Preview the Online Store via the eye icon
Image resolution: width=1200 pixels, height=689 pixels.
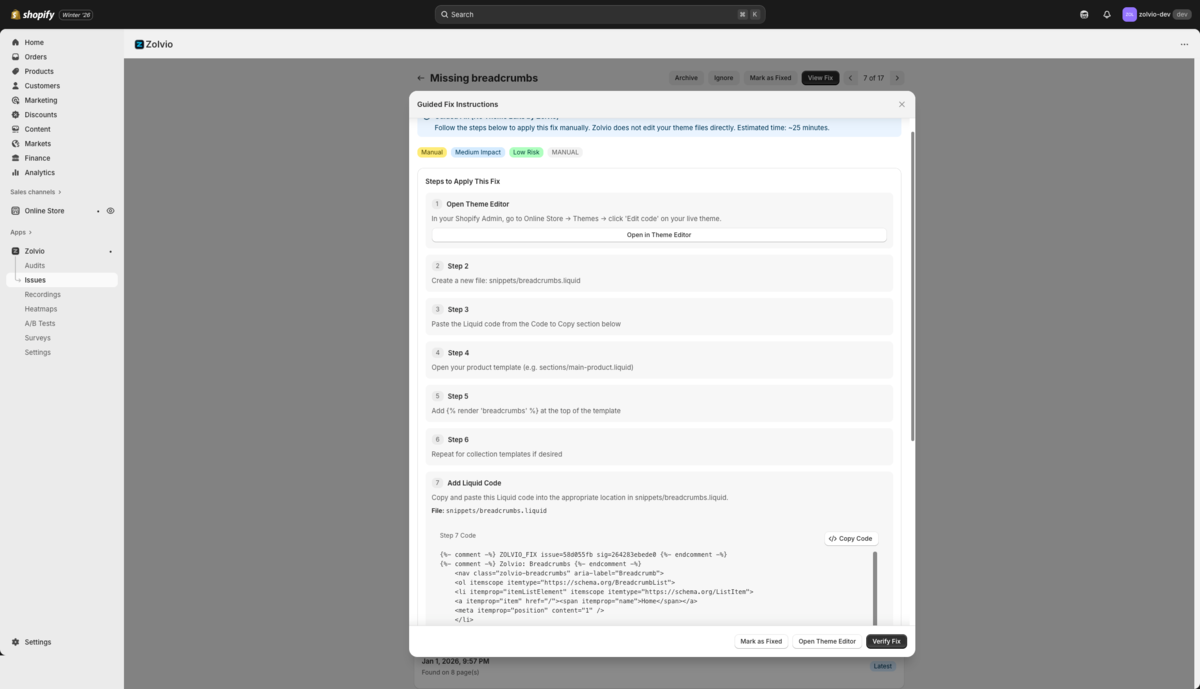pos(111,211)
